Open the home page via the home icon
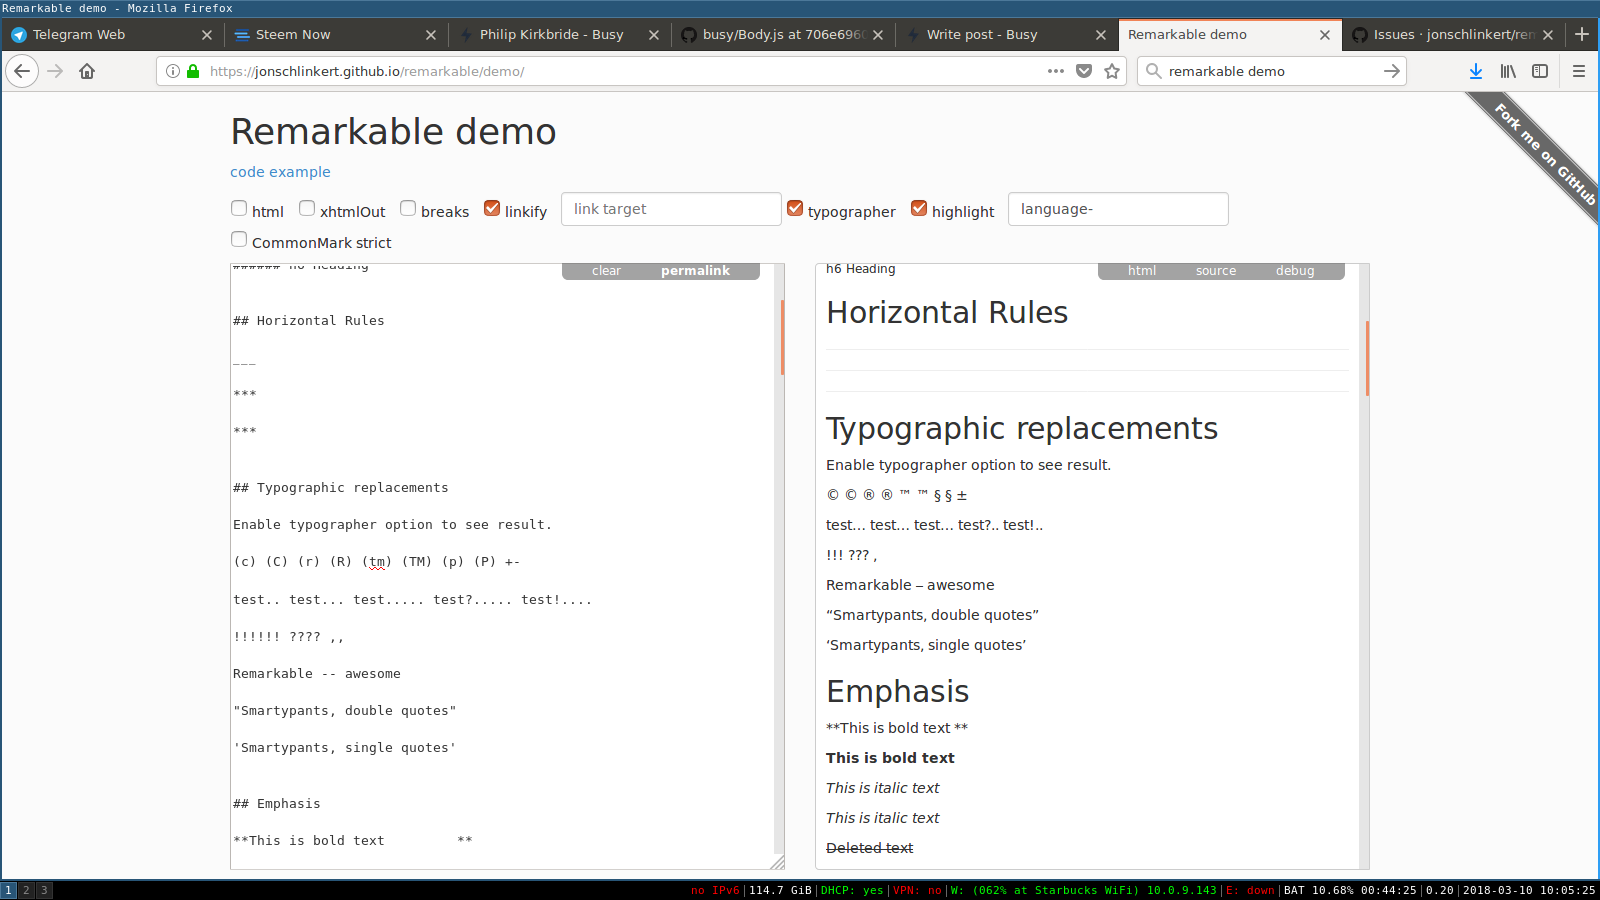 click(87, 71)
